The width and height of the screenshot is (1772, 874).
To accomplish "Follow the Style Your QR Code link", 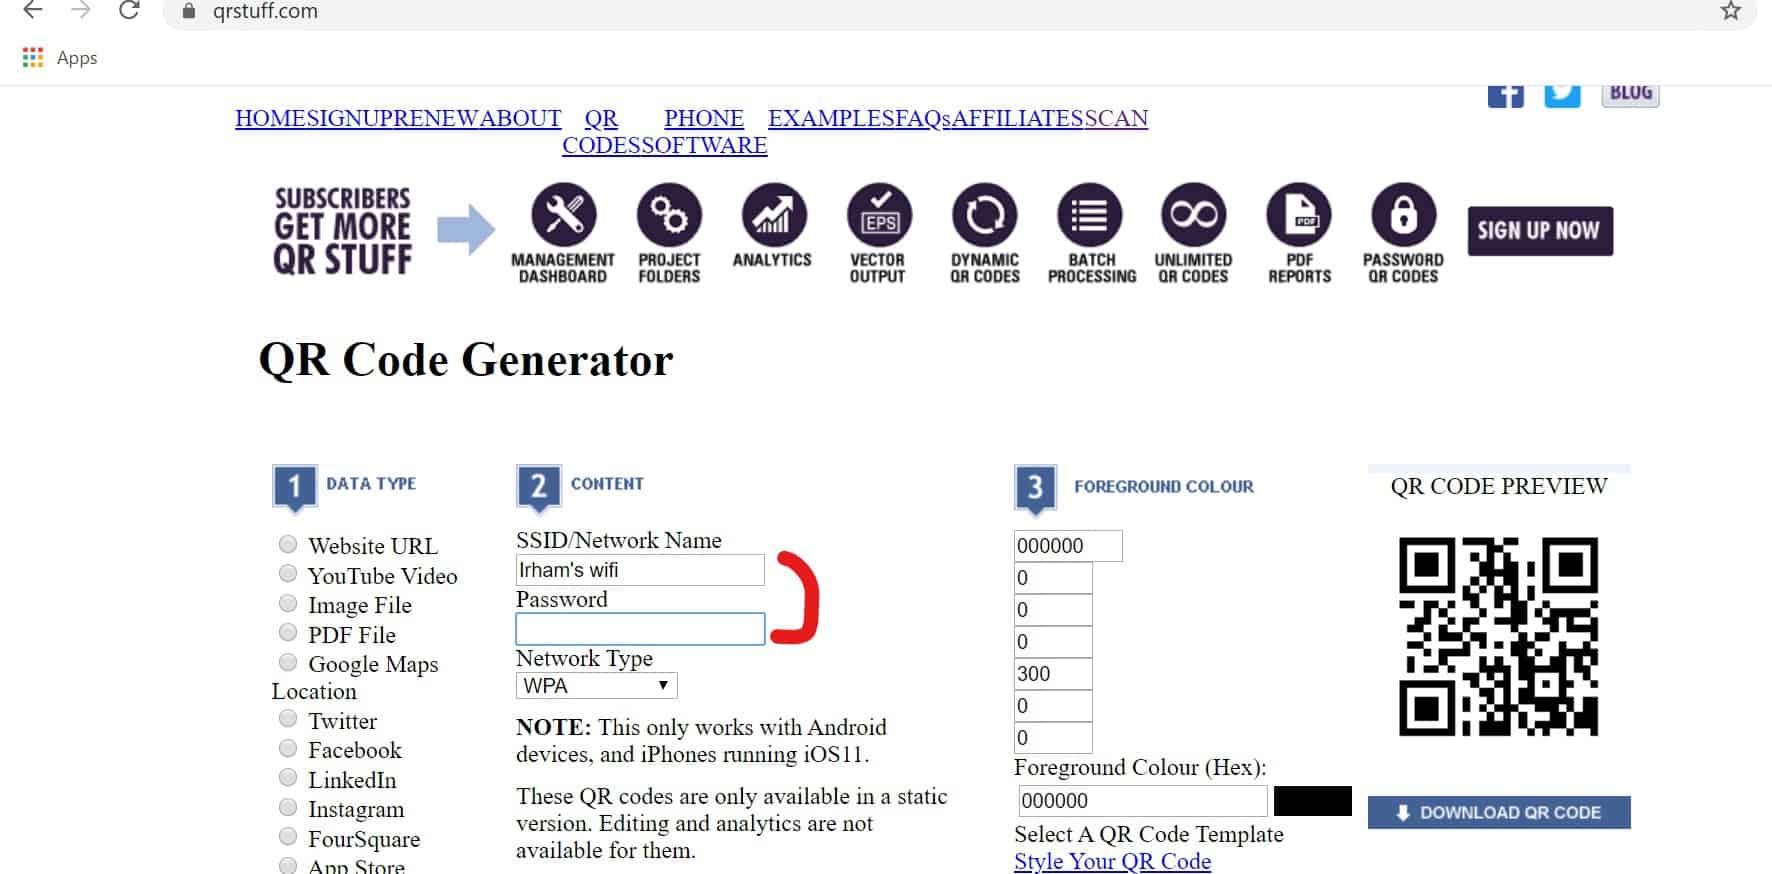I will tap(1112, 861).
